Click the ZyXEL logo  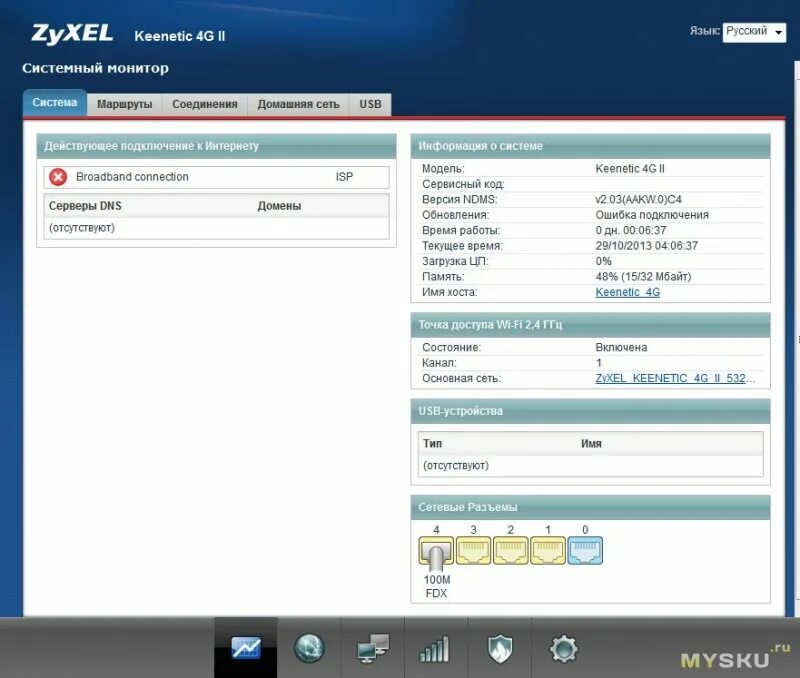[72, 34]
